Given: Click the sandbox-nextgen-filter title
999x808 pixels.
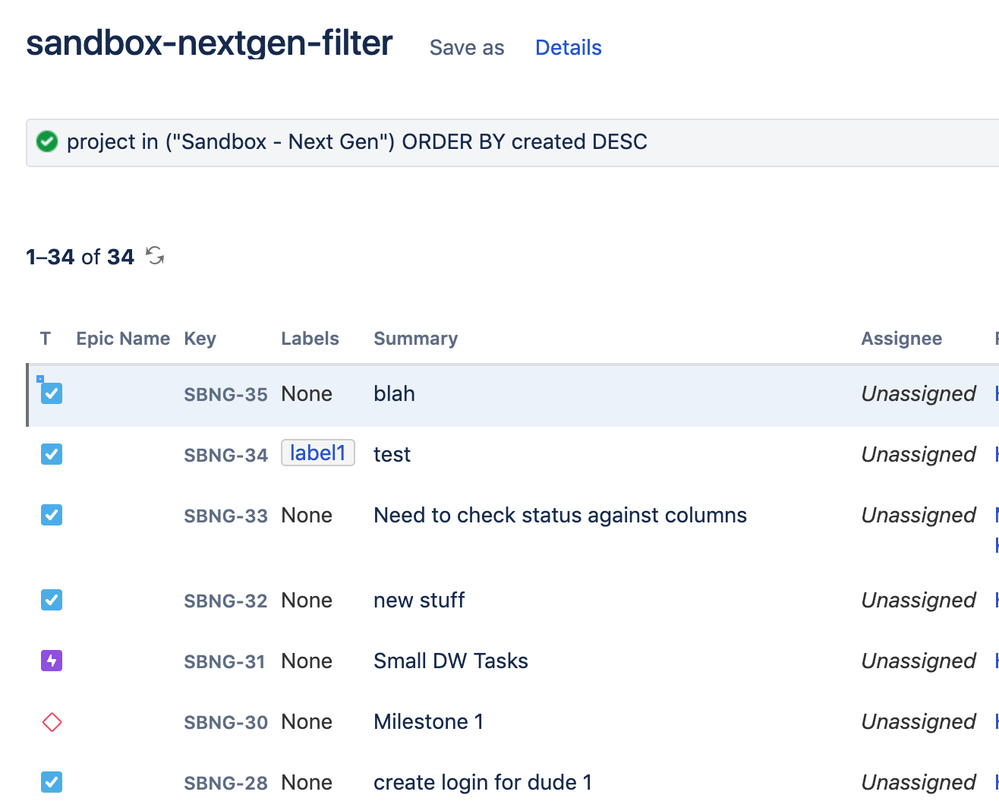Looking at the screenshot, I should coord(210,43).
